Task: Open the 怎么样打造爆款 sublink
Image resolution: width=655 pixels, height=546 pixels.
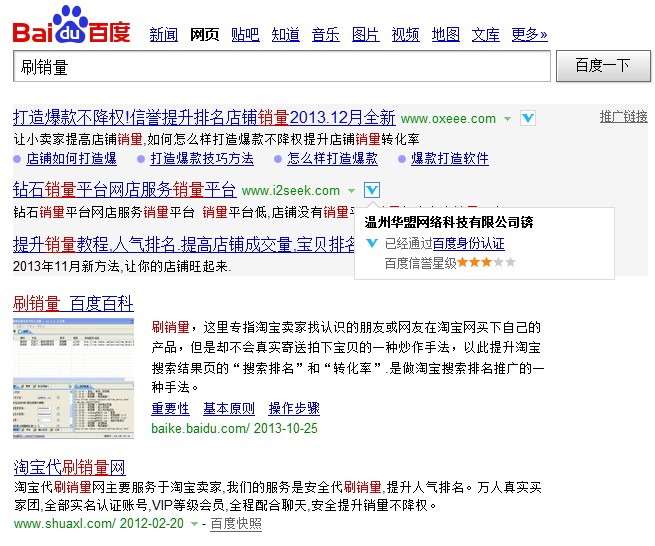Action: pos(332,159)
